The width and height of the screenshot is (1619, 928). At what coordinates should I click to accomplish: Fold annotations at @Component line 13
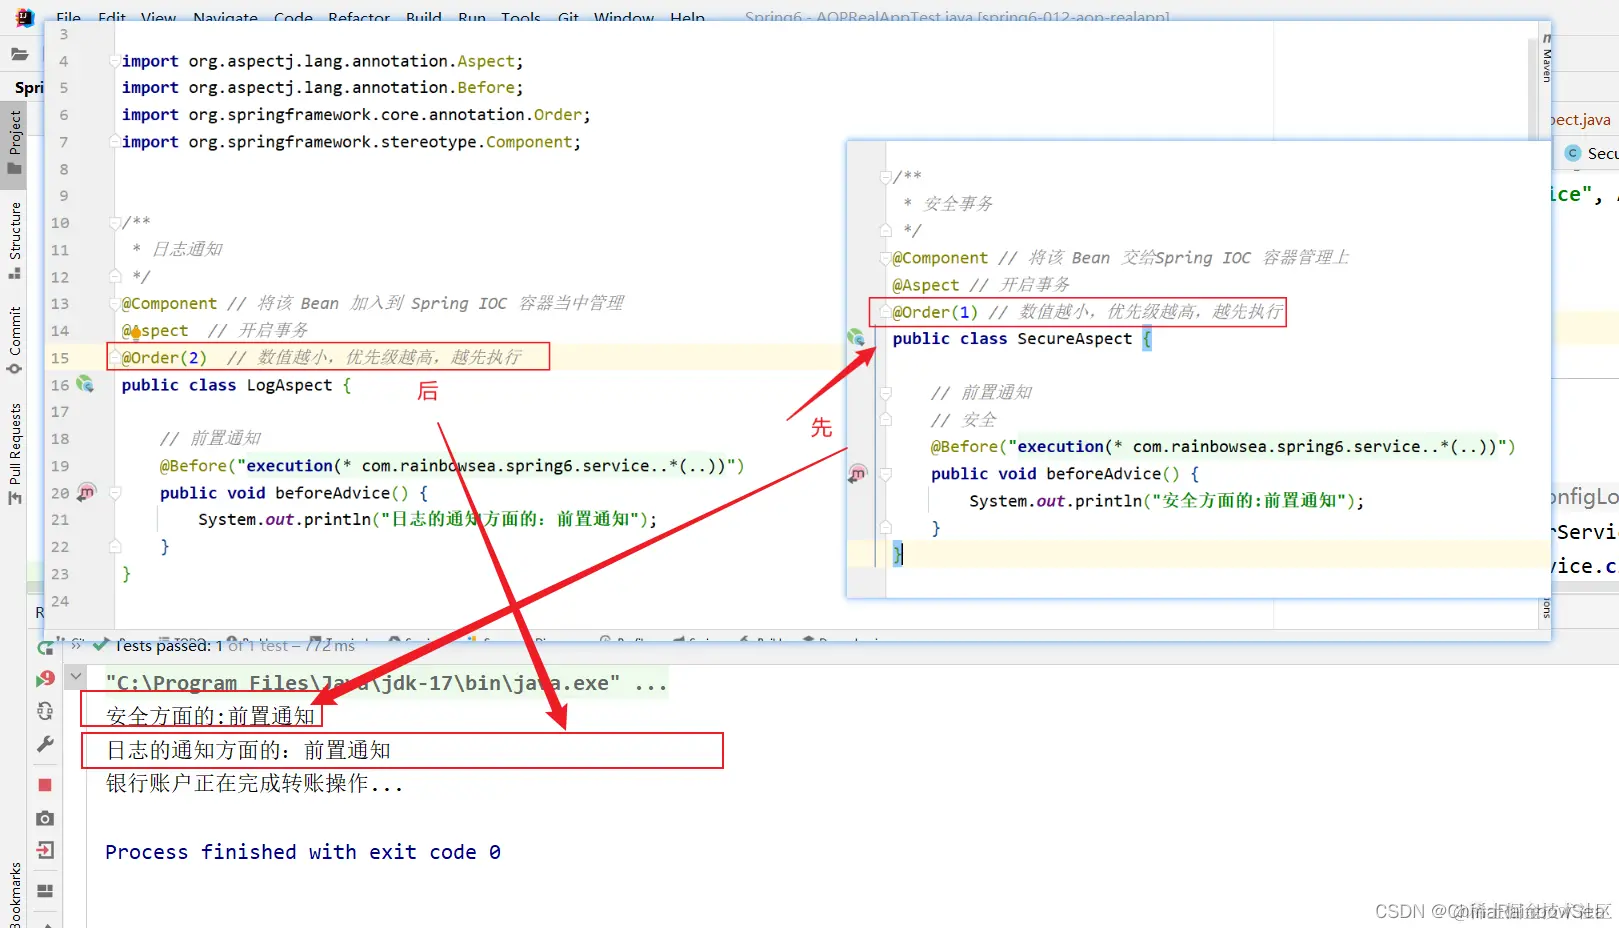coord(115,303)
